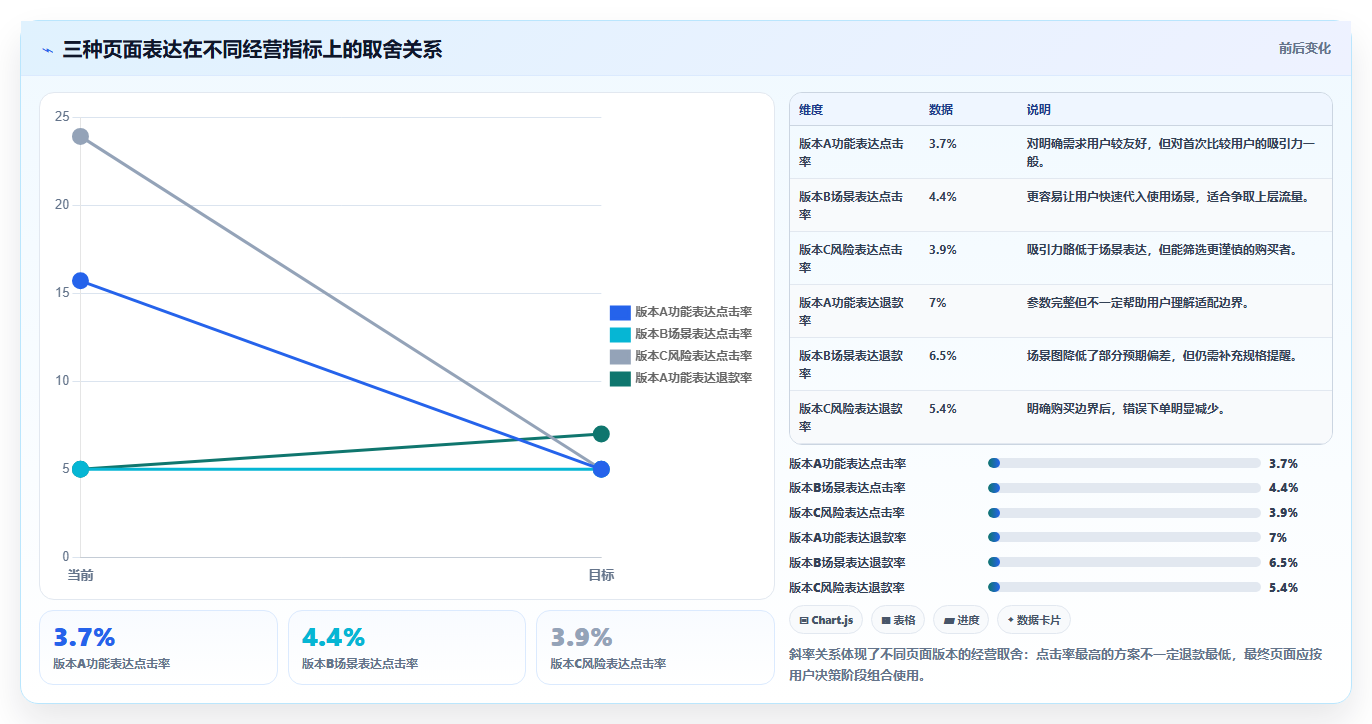Viewport: 1372px width, 724px height.
Task: Click the 5.4% value in the table
Action: pos(943,408)
